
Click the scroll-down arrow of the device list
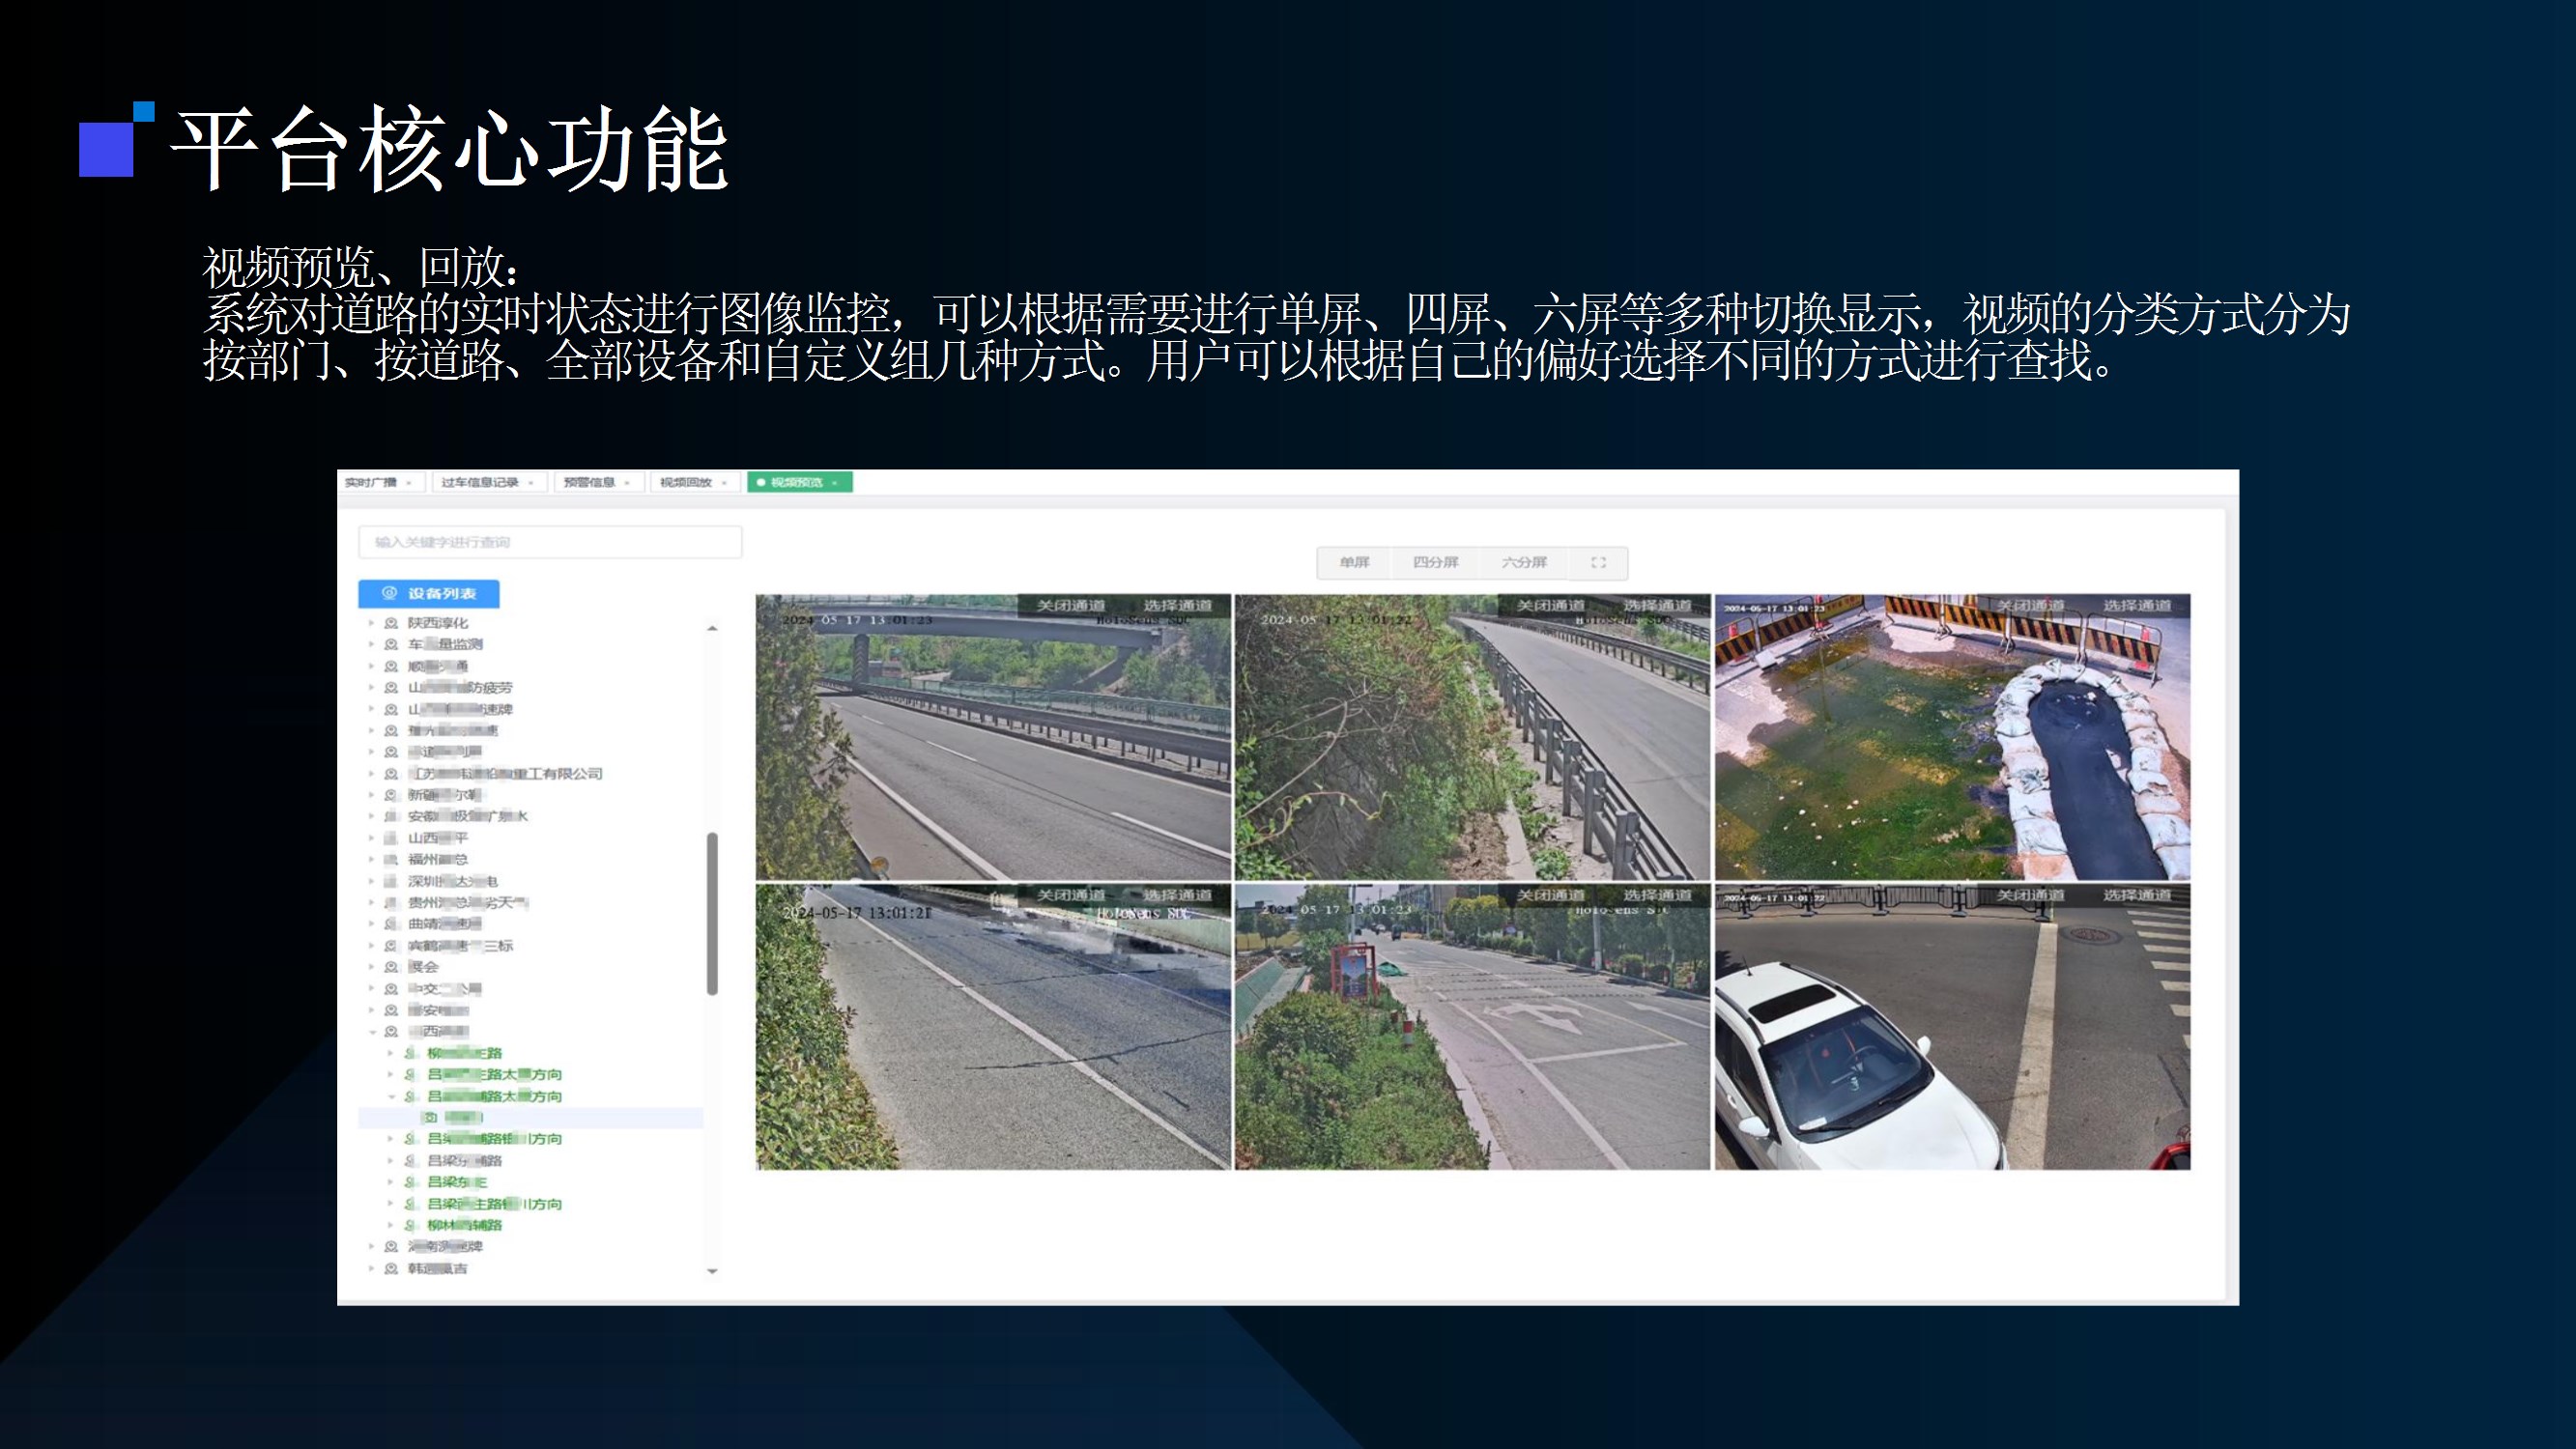pos(712,1271)
